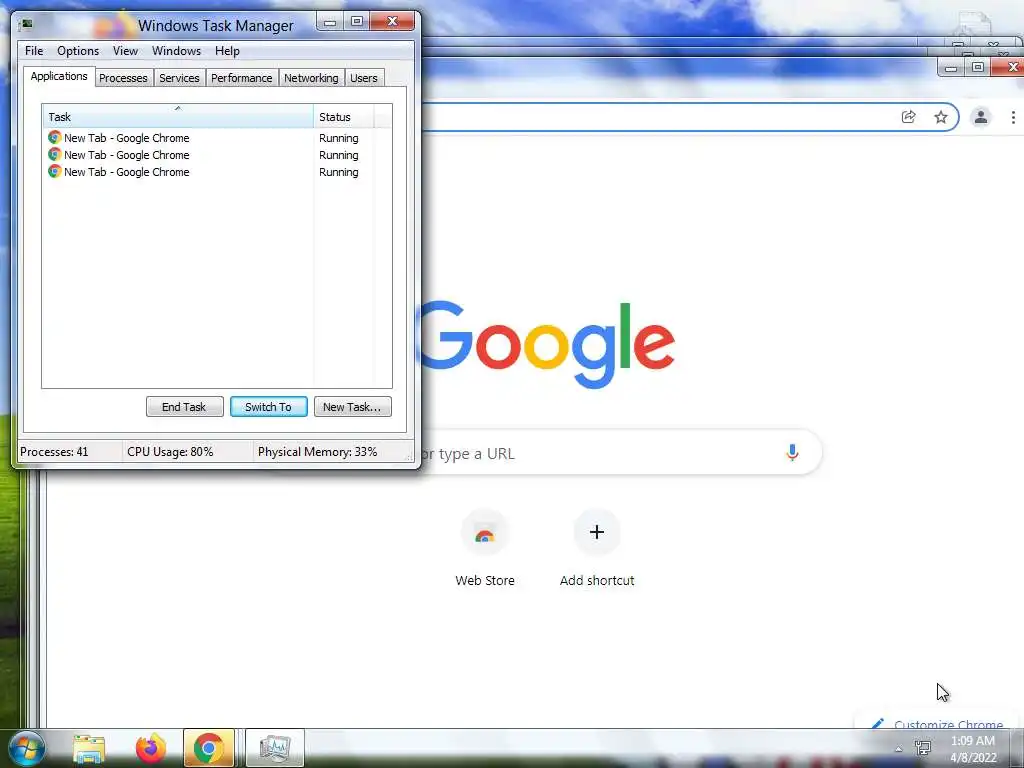Switch to the Users tab

click(x=364, y=78)
